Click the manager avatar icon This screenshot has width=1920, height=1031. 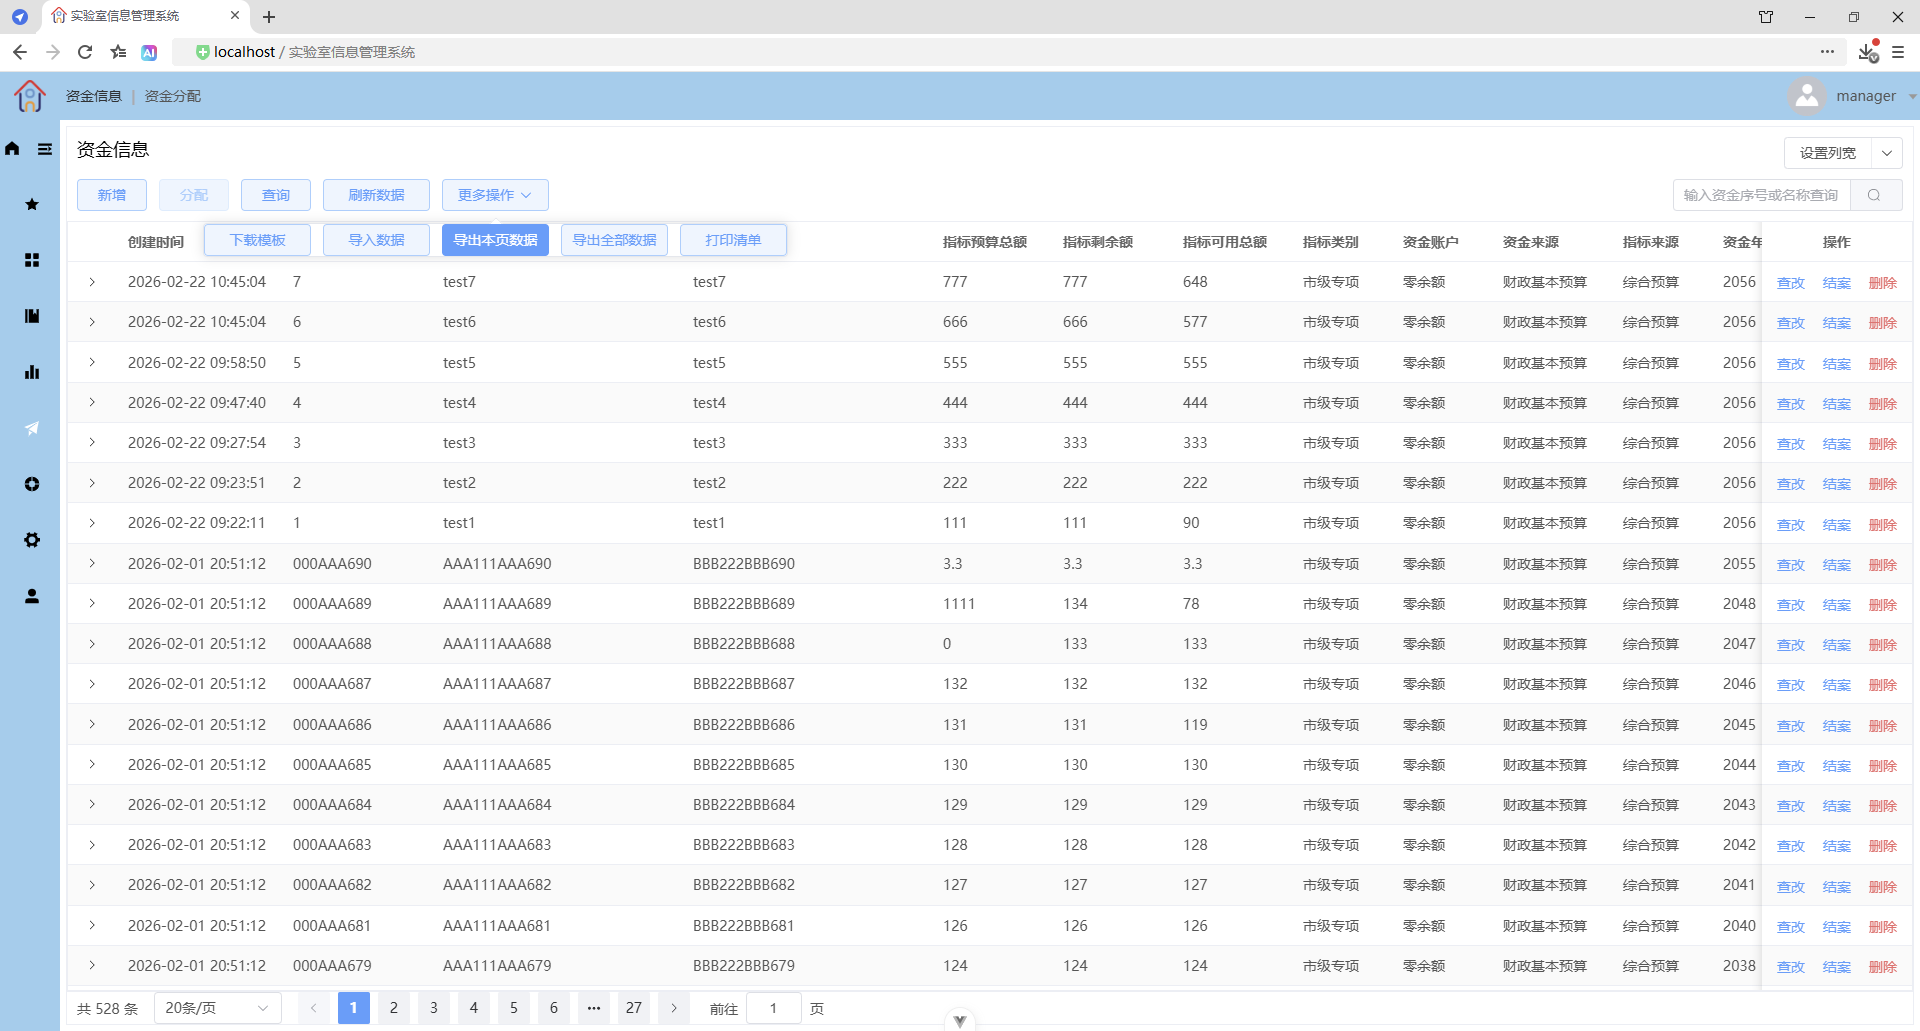[x=1807, y=96]
